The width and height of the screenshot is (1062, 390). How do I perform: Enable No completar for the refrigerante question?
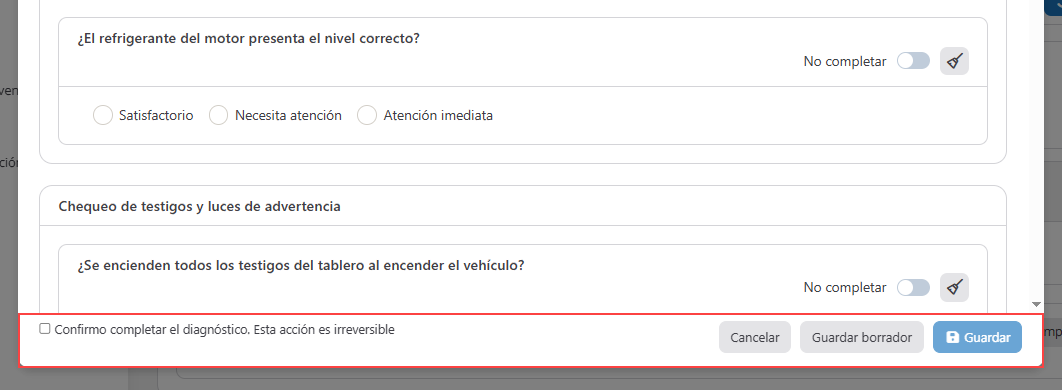[913, 62]
